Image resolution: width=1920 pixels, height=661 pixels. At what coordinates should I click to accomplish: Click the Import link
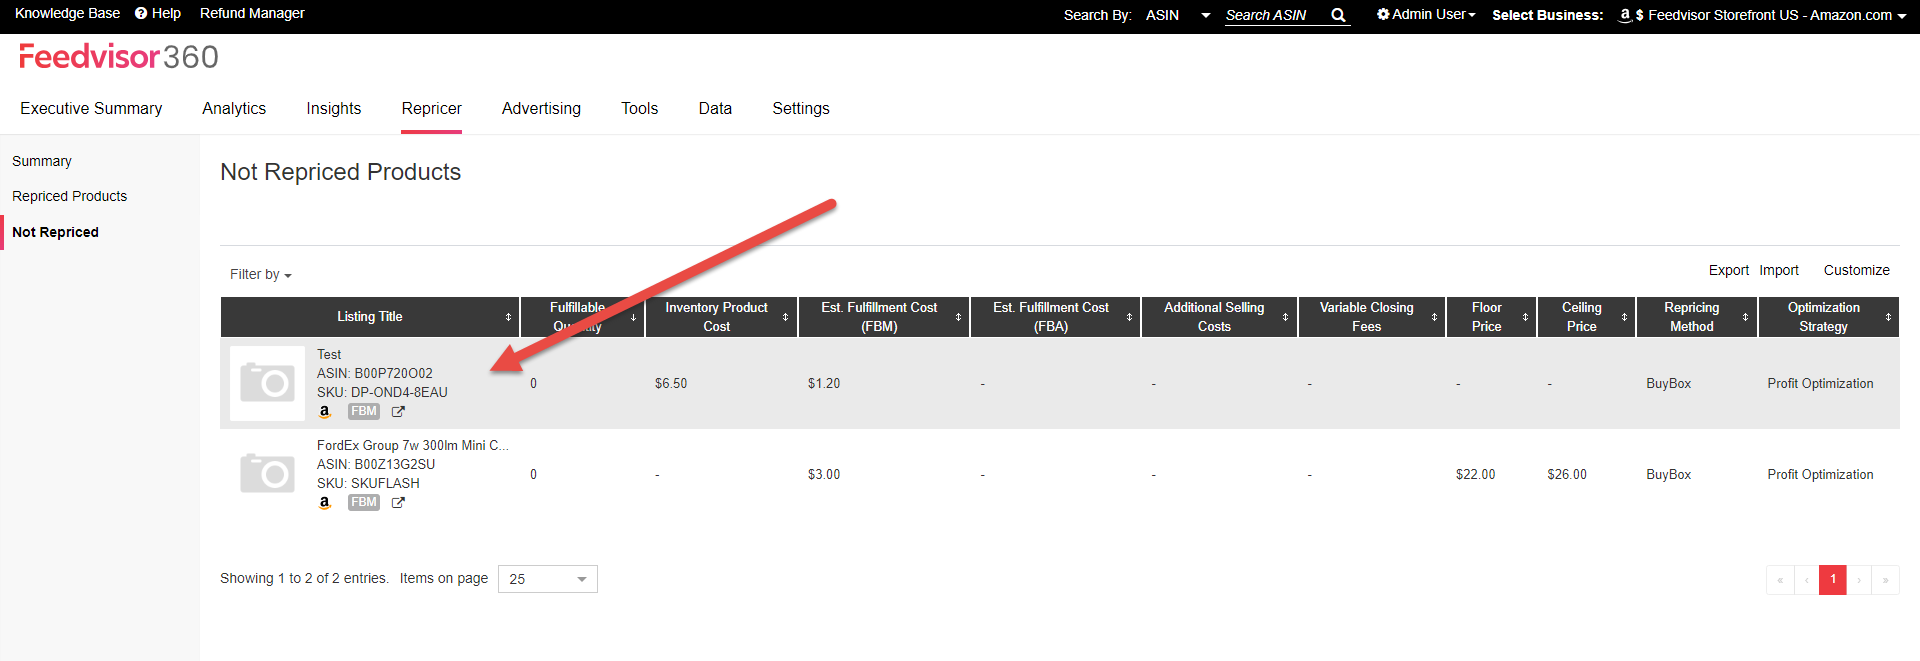point(1779,270)
